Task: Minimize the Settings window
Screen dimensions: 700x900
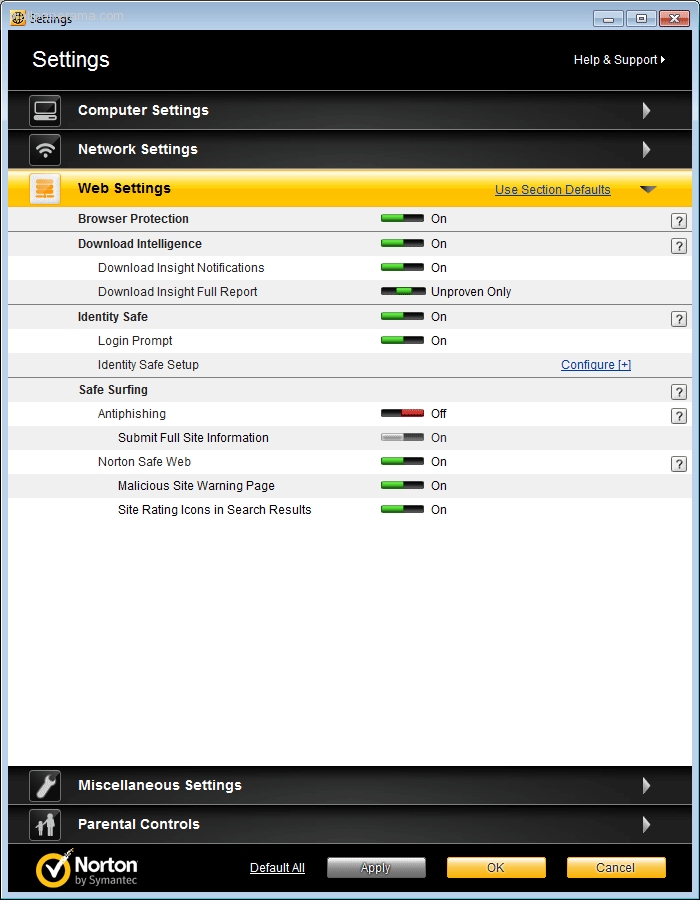Action: [608, 19]
